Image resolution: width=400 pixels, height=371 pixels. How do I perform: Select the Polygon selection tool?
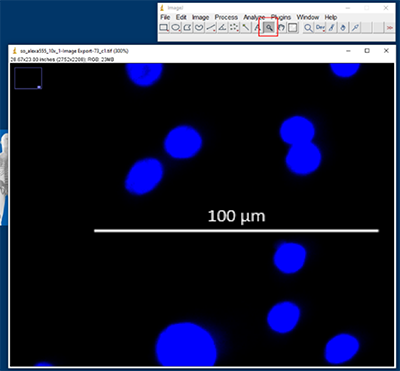click(x=187, y=28)
